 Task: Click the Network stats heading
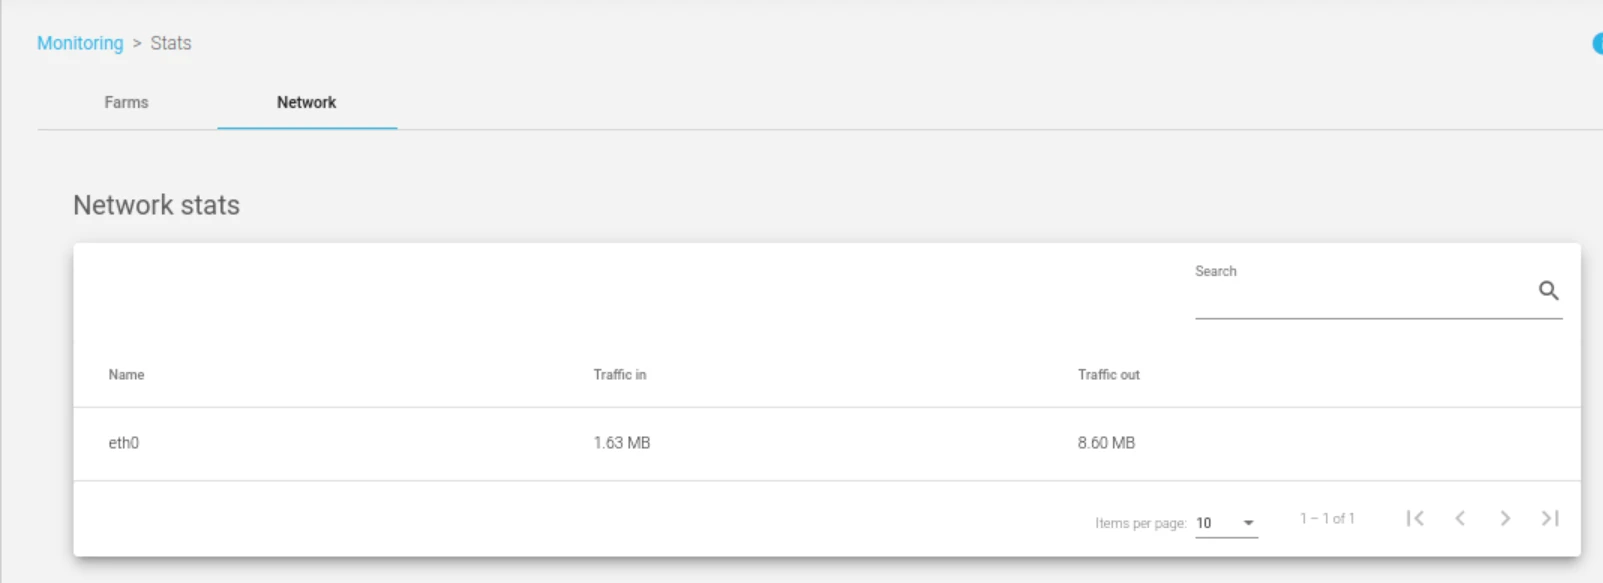157,205
